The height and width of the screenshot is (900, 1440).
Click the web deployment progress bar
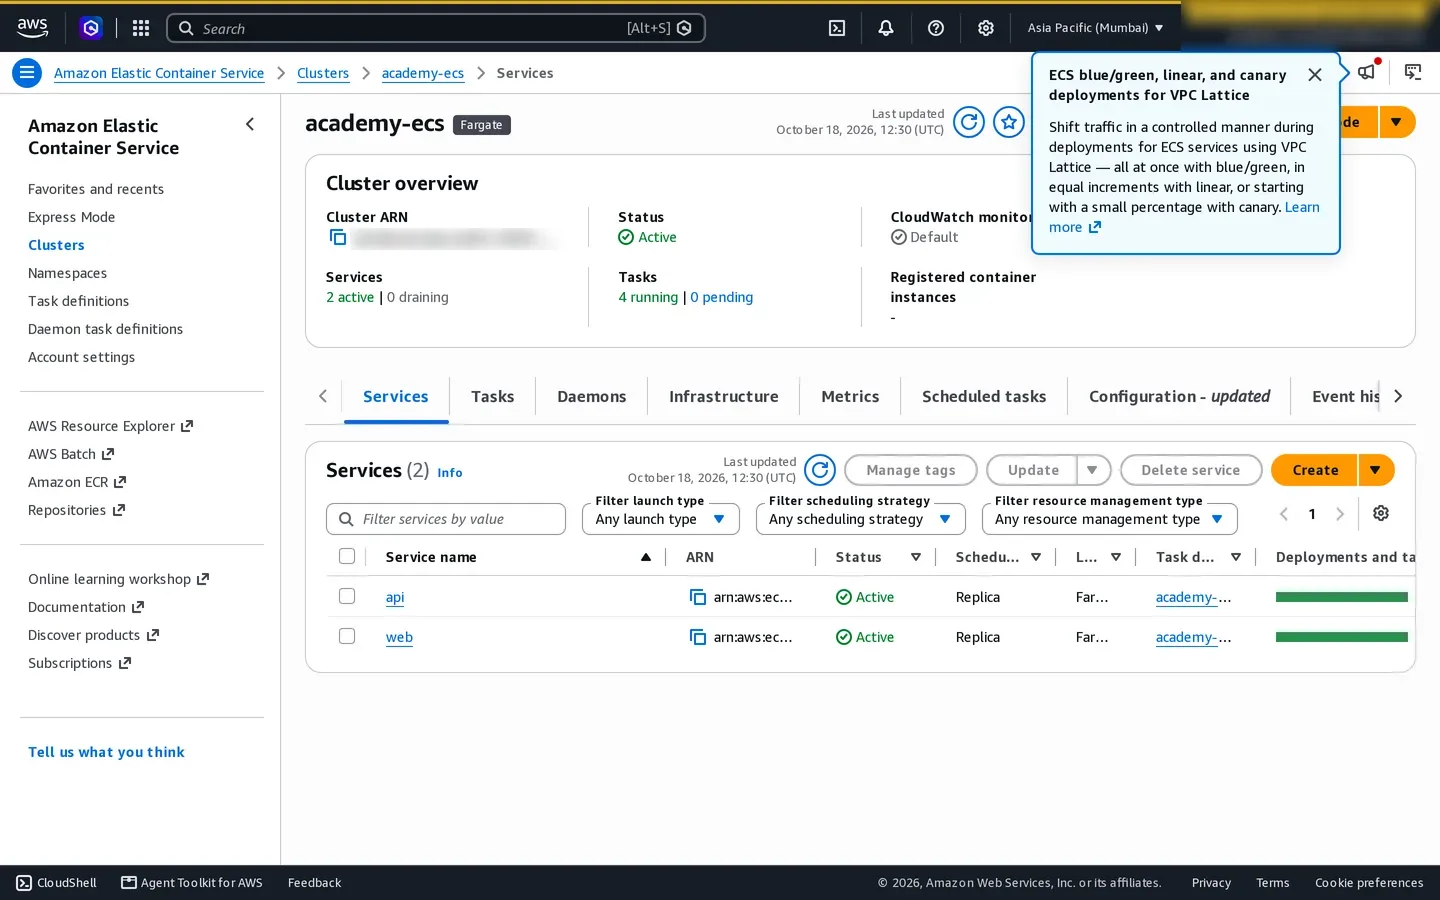tap(1341, 637)
